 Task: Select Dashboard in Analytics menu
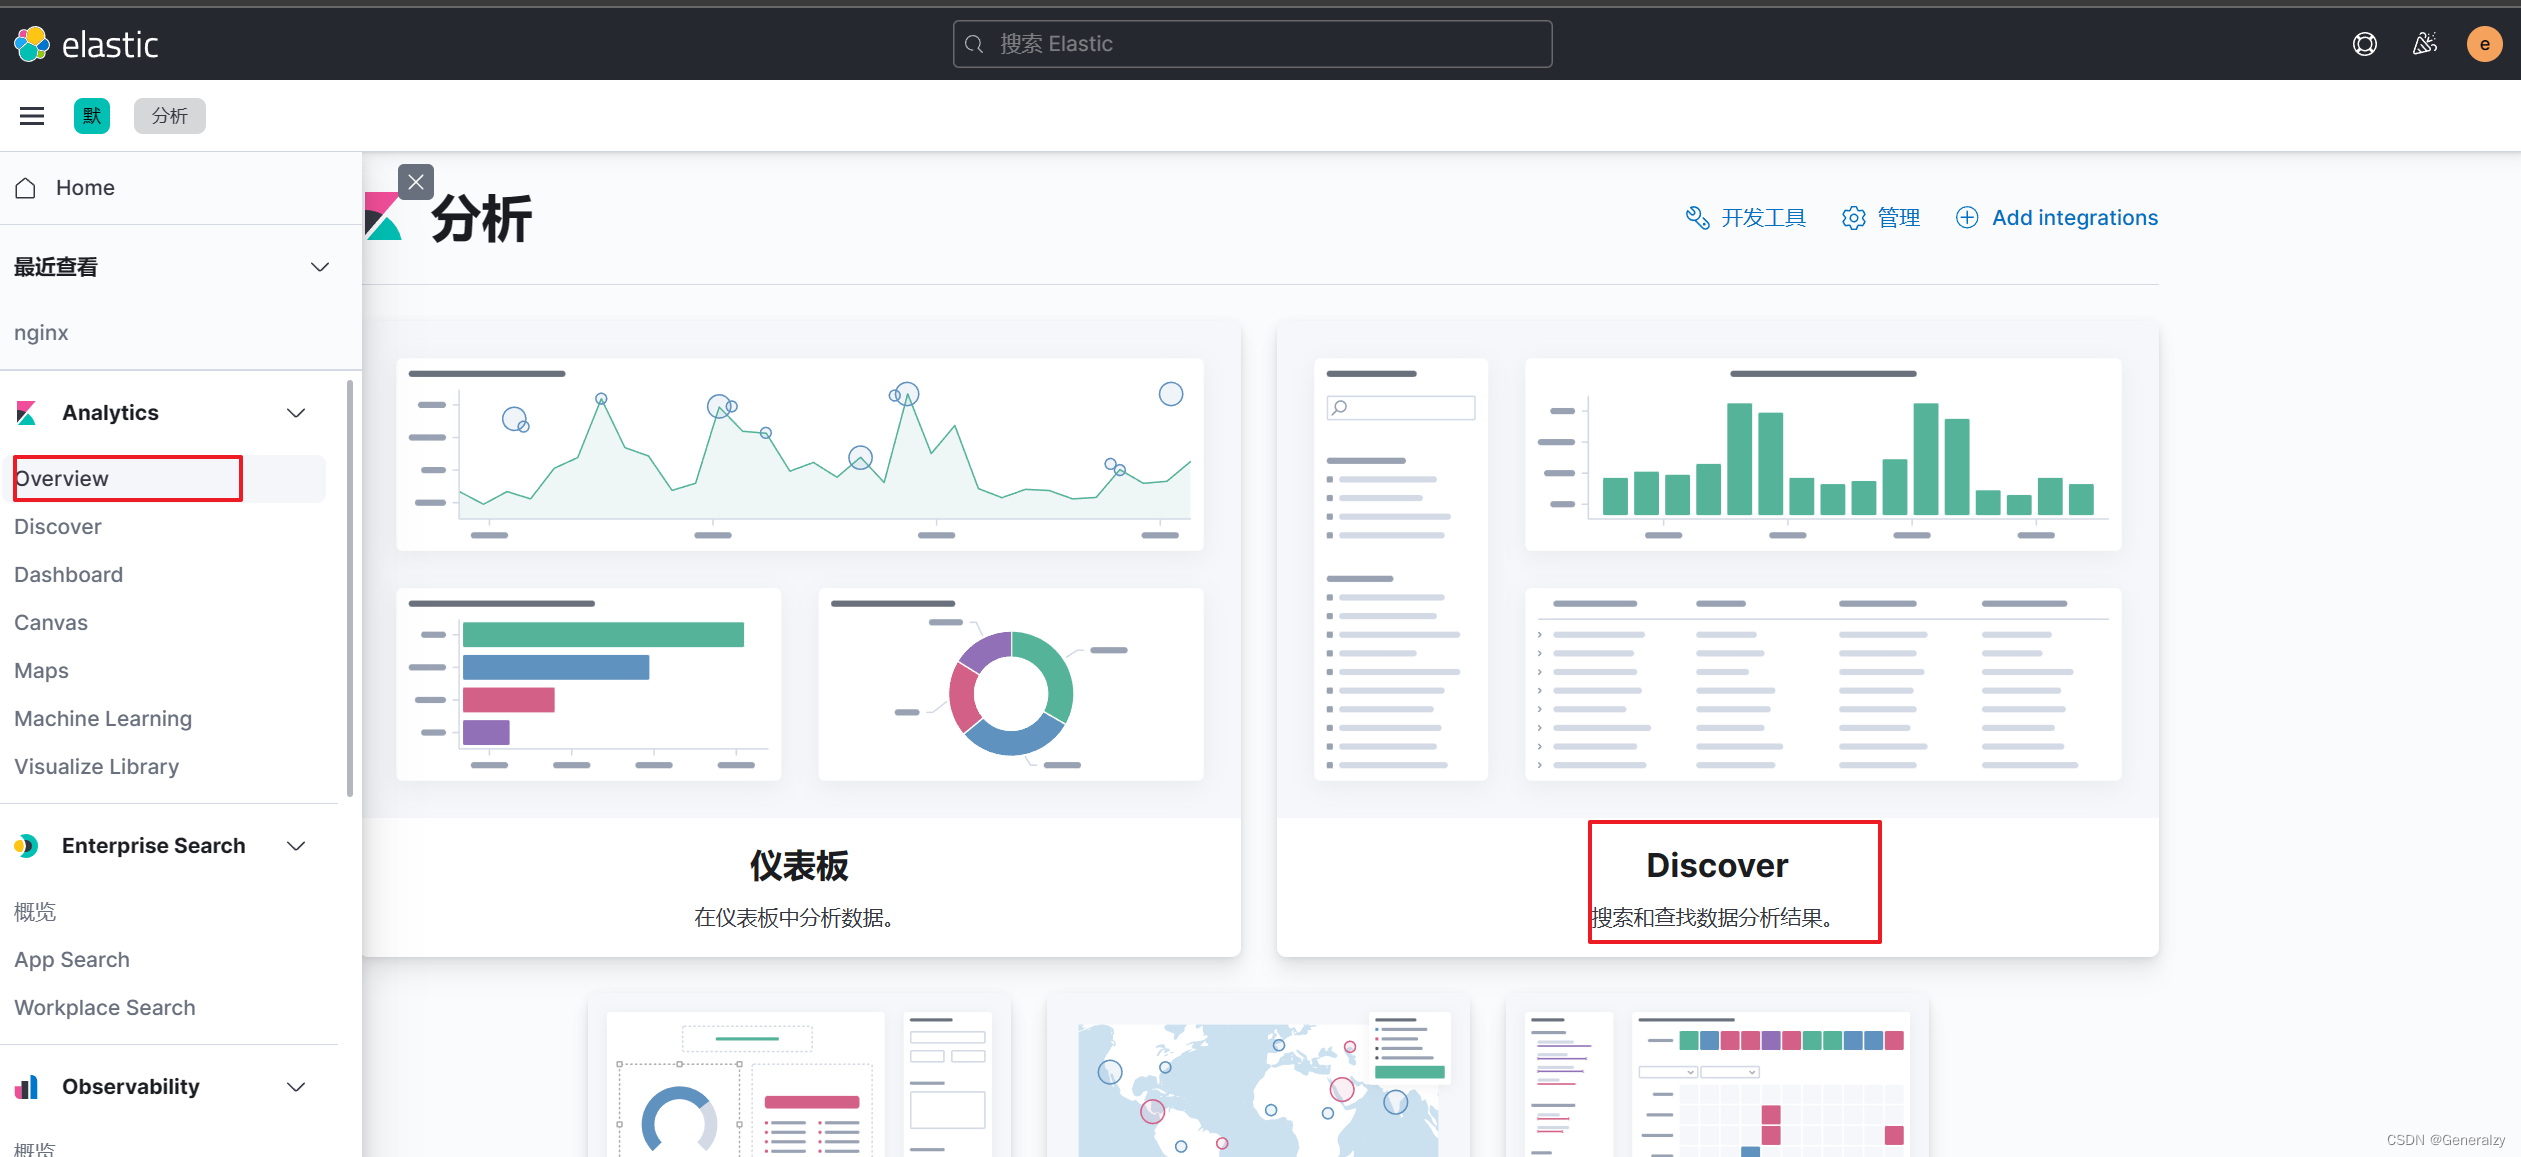69,575
